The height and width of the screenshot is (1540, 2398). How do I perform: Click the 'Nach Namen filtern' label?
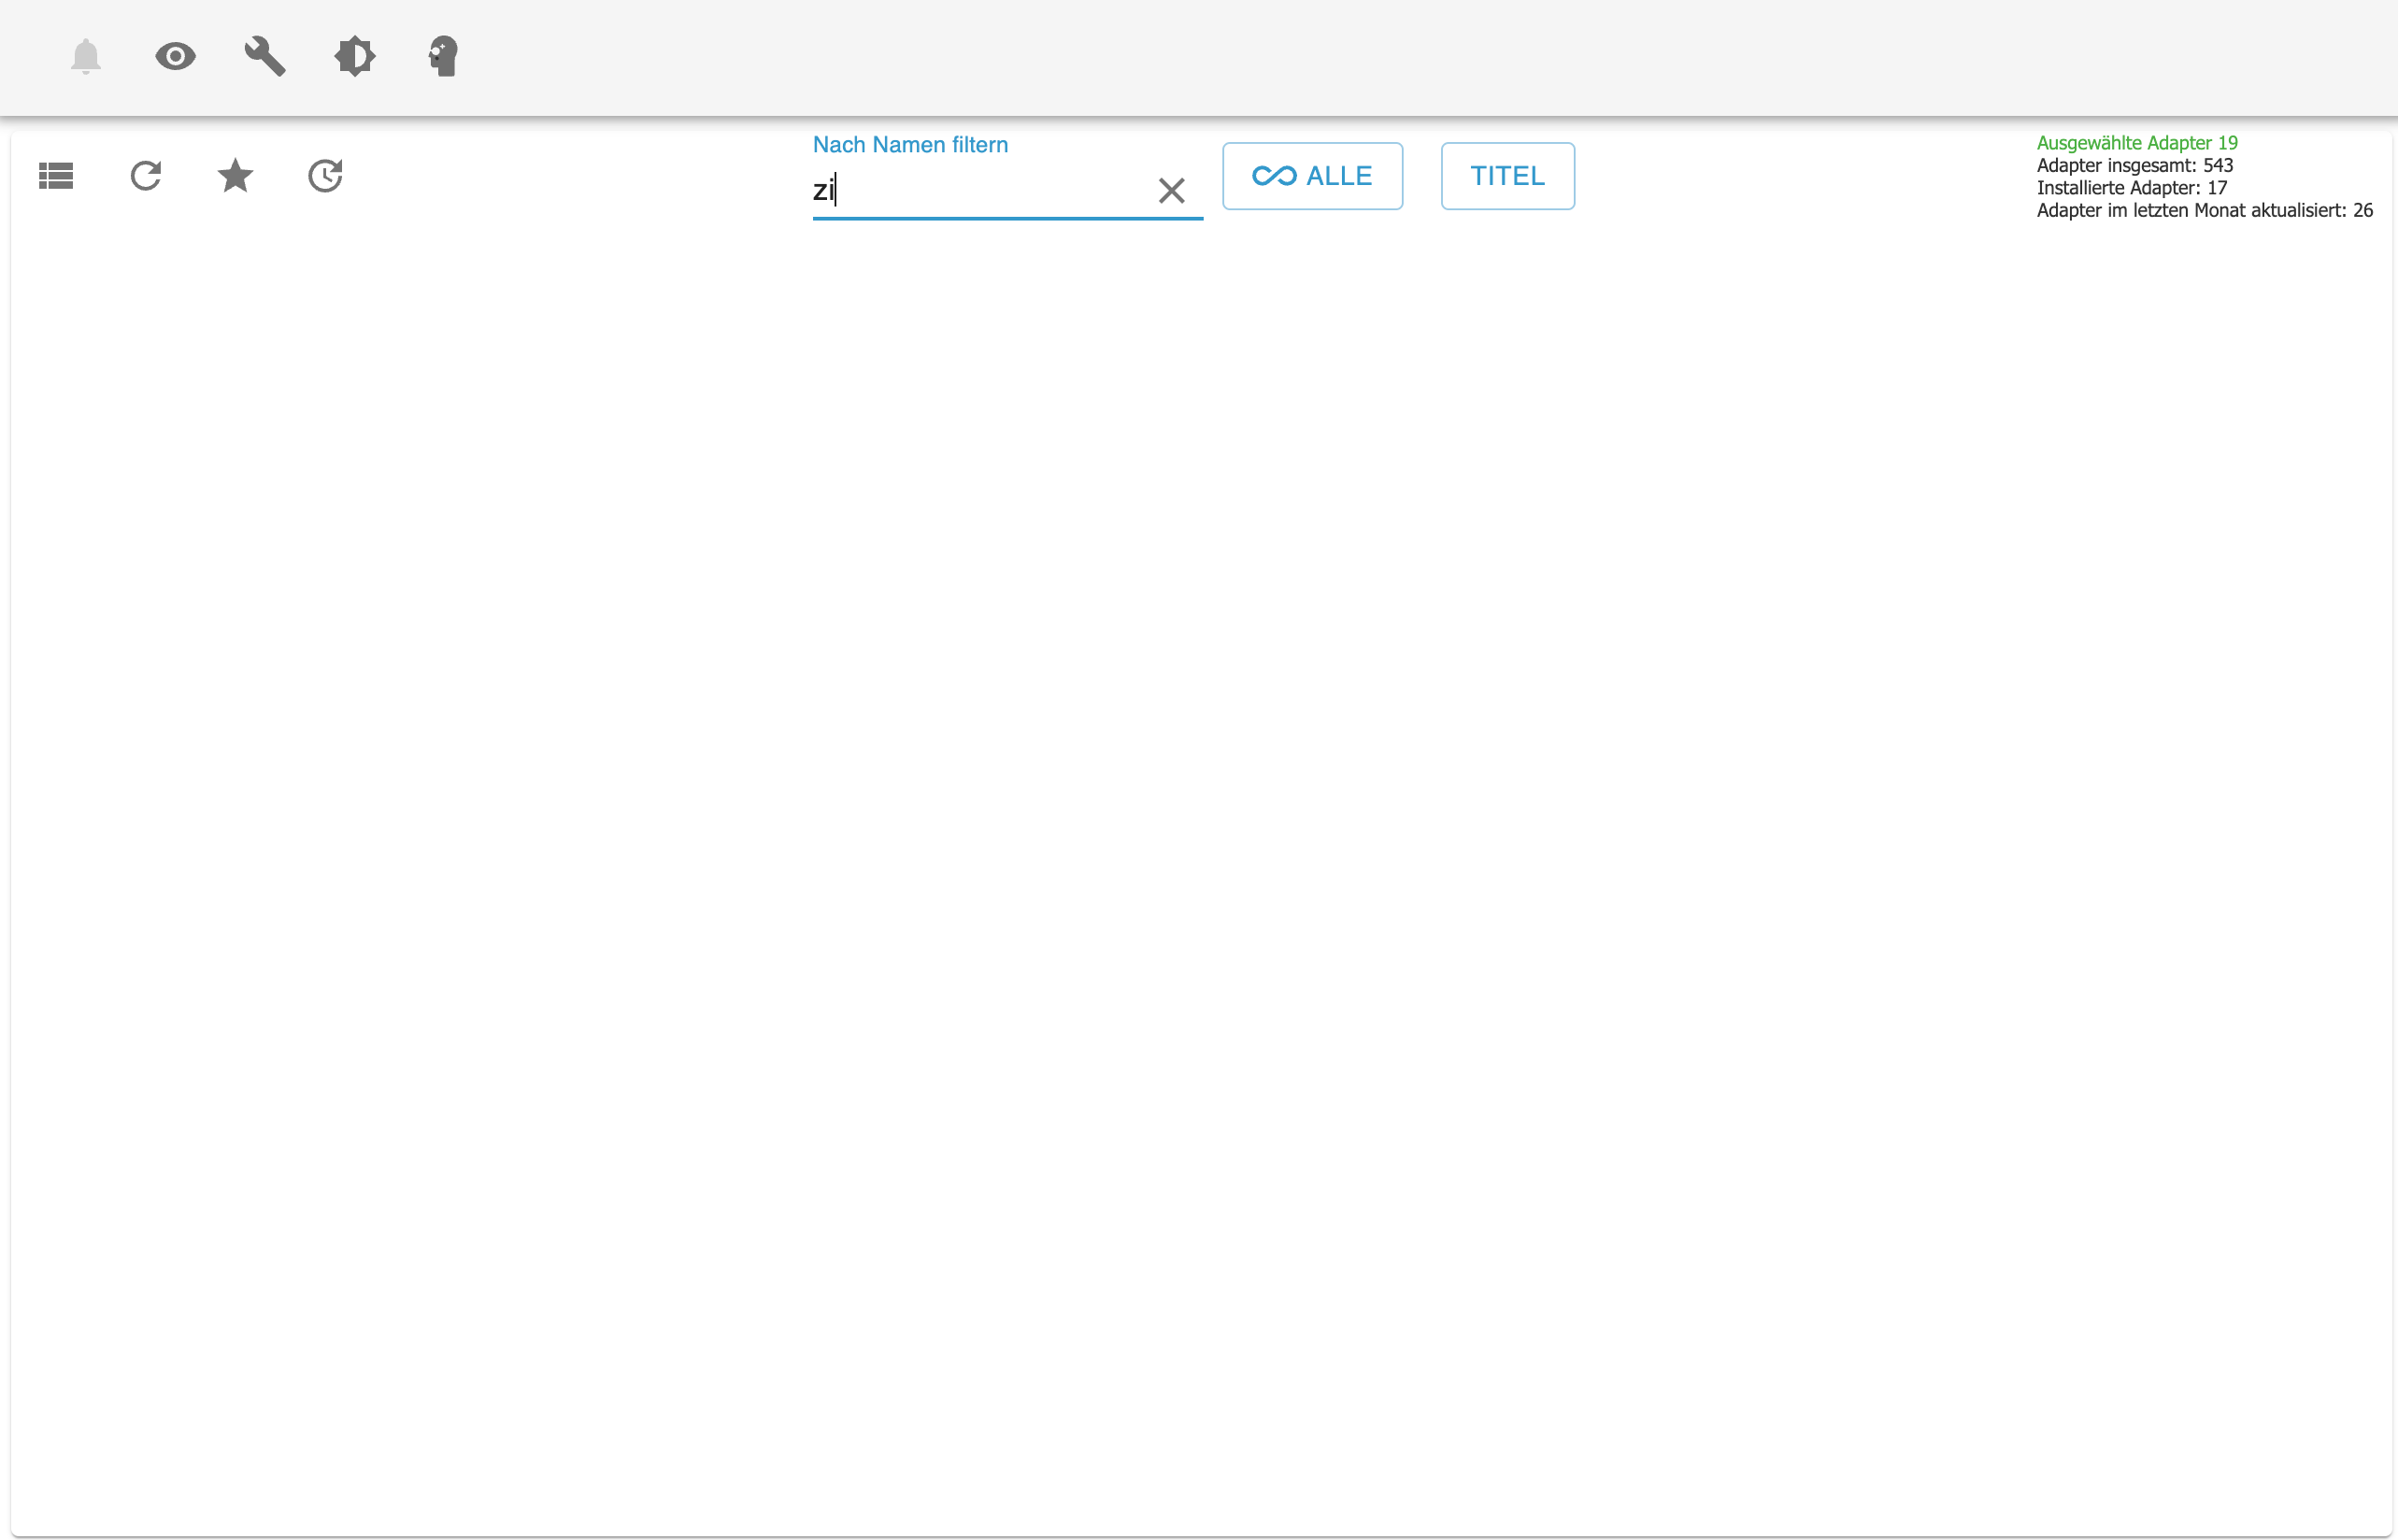pos(909,145)
